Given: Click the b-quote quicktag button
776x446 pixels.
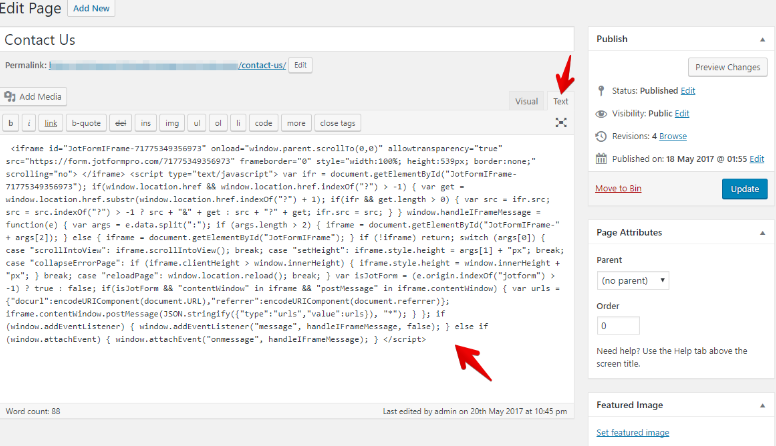Looking at the screenshot, I should coord(85,123).
